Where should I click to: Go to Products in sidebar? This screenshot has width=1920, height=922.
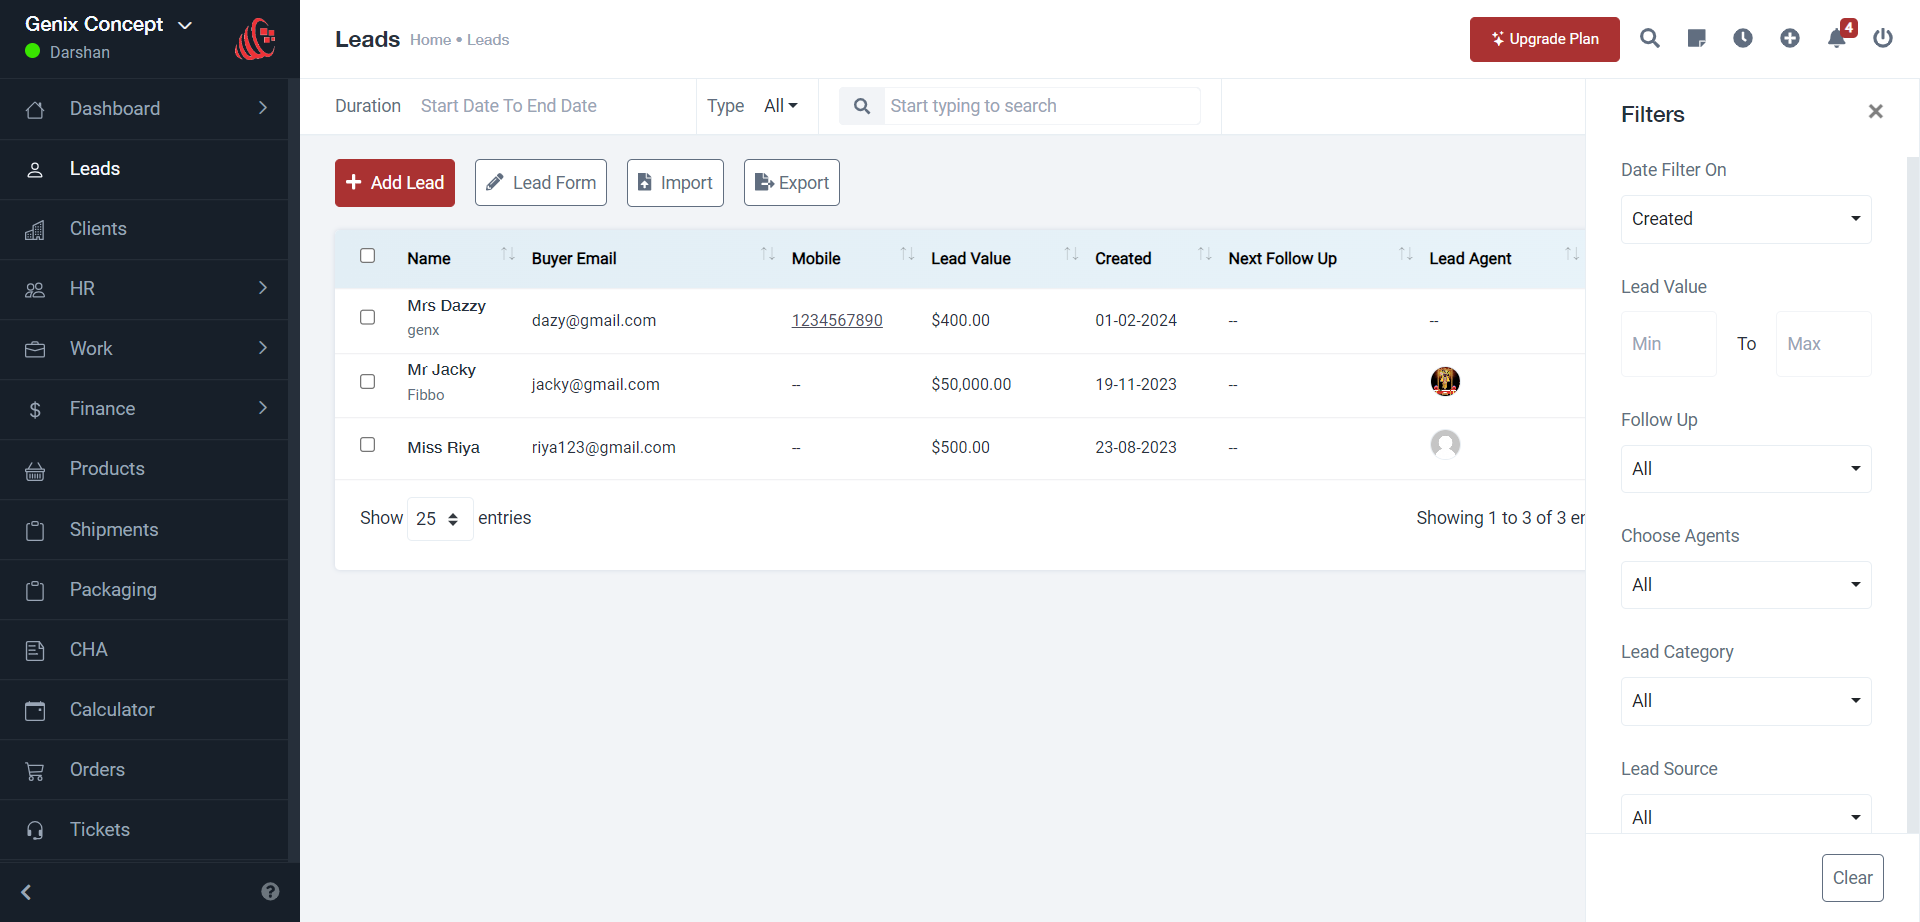[144, 469]
